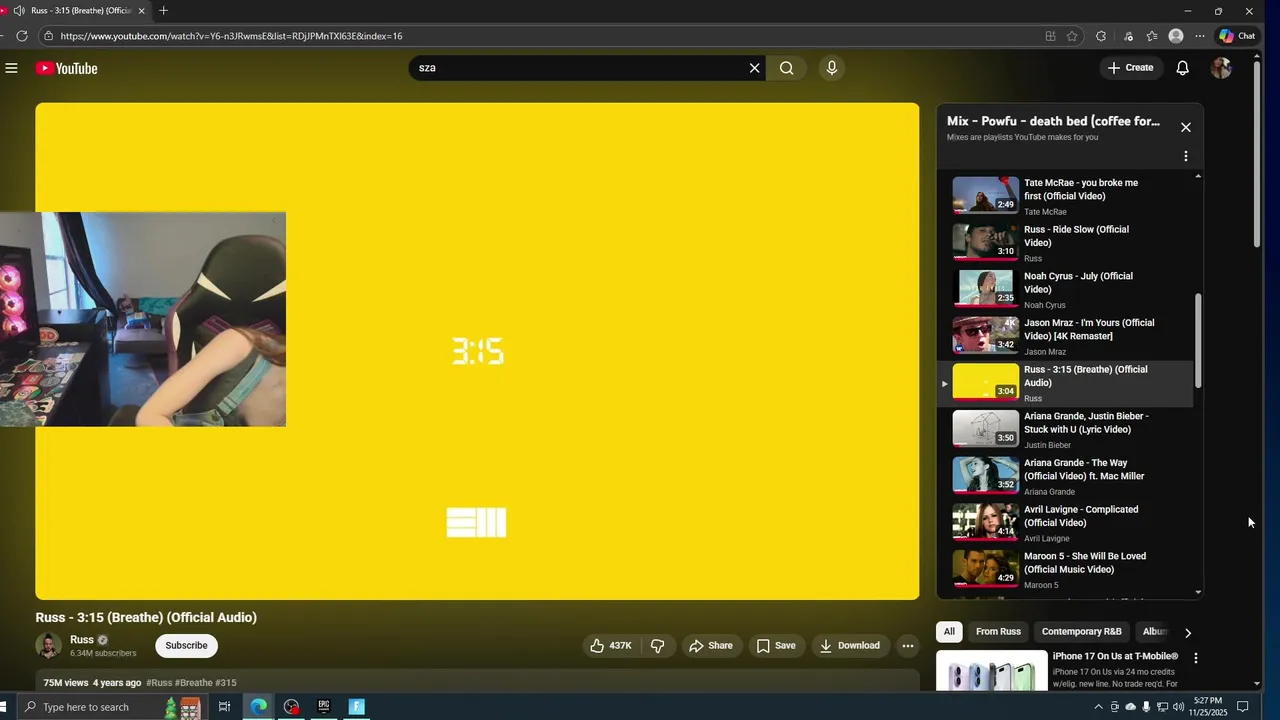
Task: Click the #Breathe hashtag
Action: (194, 683)
